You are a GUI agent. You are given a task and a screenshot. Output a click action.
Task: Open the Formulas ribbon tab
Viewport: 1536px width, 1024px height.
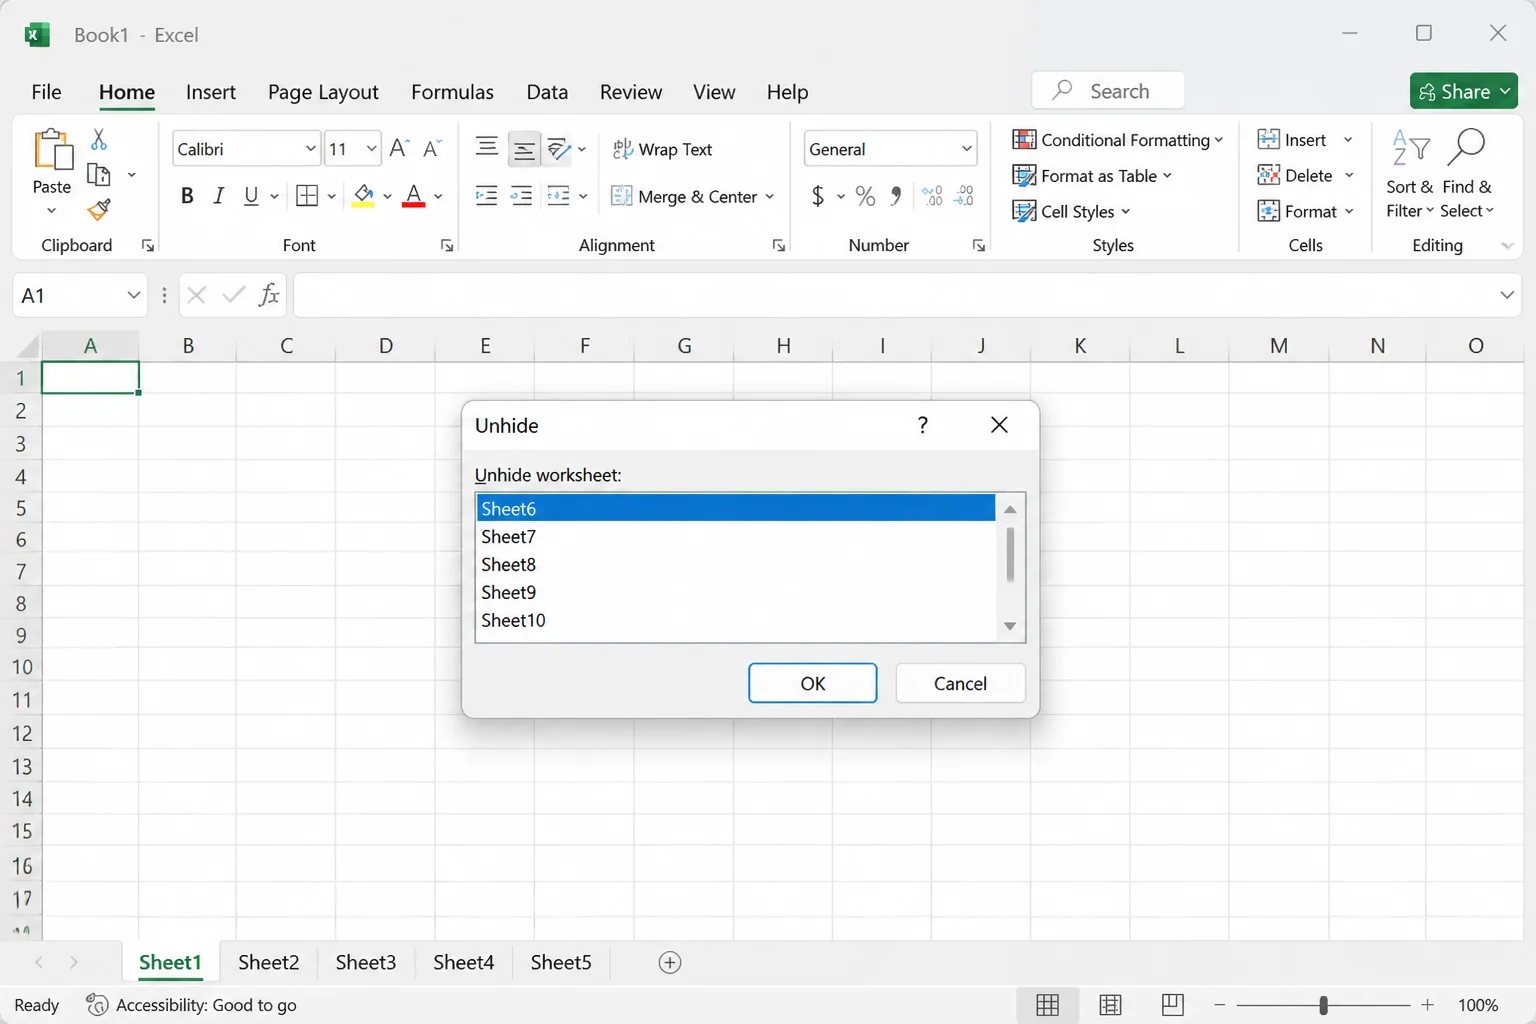(x=452, y=92)
